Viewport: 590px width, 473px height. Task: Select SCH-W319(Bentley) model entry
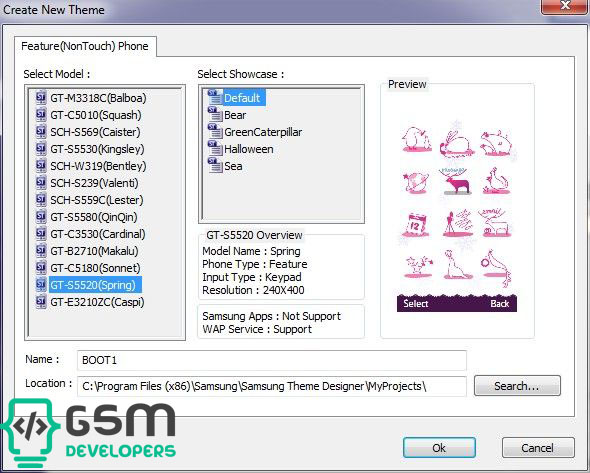[98, 166]
